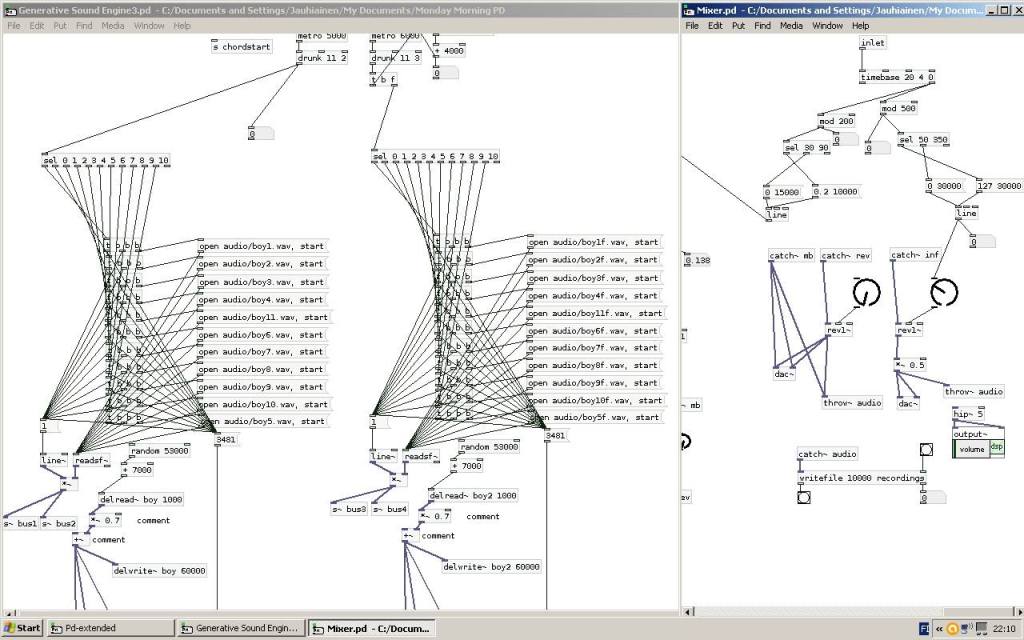Click the volume control in output~
Image resolution: width=1024 pixels, height=640 pixels.
pyautogui.click(x=971, y=450)
